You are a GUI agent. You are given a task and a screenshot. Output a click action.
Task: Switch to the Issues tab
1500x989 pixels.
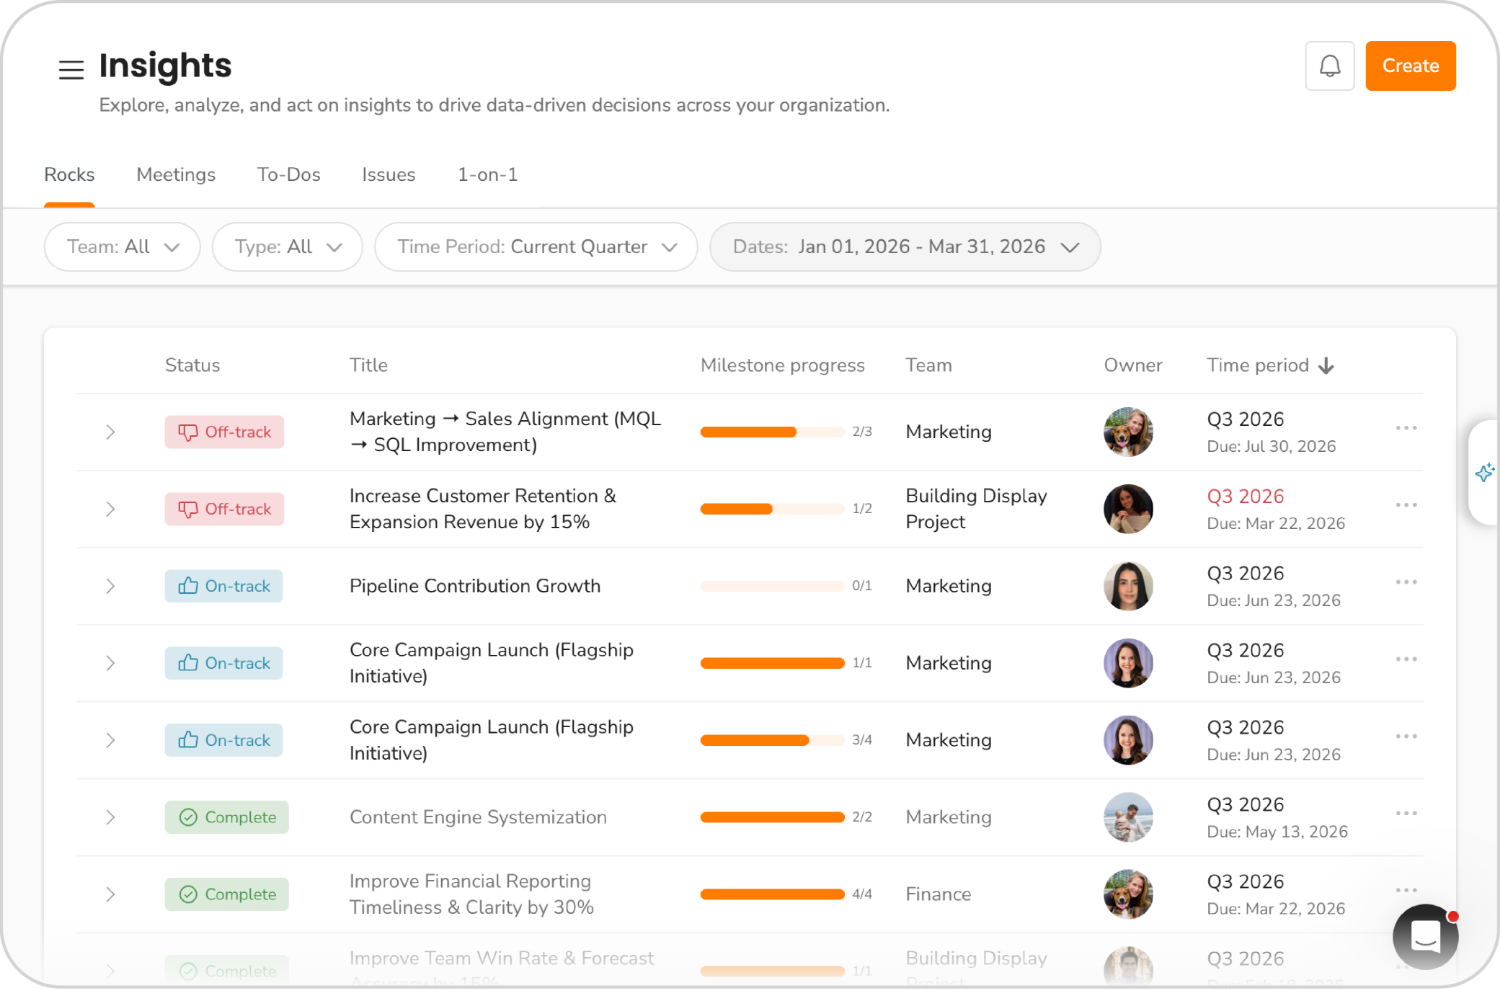click(x=389, y=175)
